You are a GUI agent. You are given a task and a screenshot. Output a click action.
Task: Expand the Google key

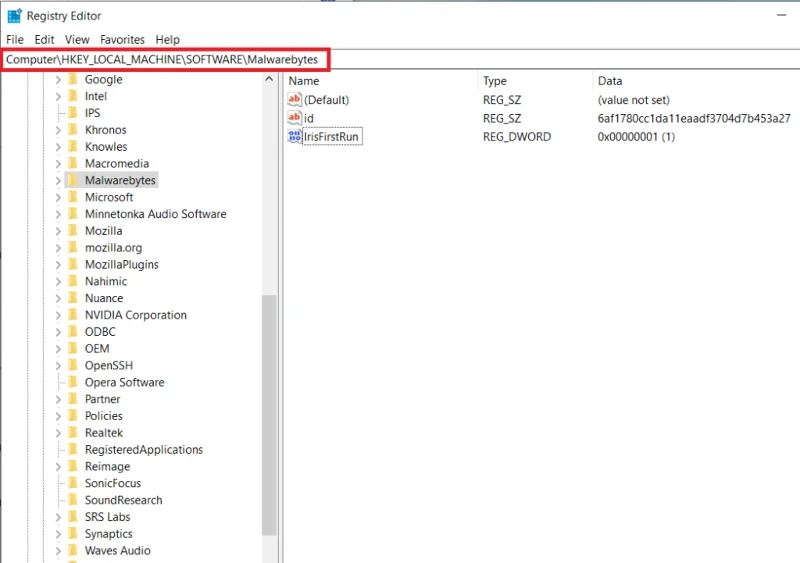tap(58, 80)
